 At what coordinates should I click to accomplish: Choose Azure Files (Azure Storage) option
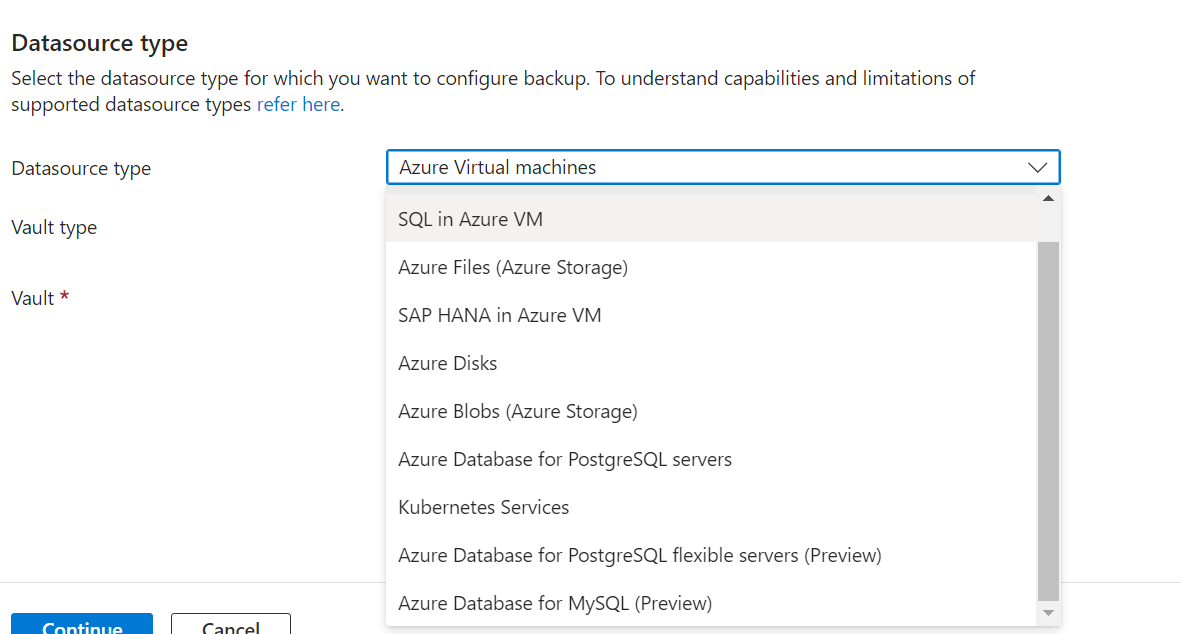(x=512, y=267)
